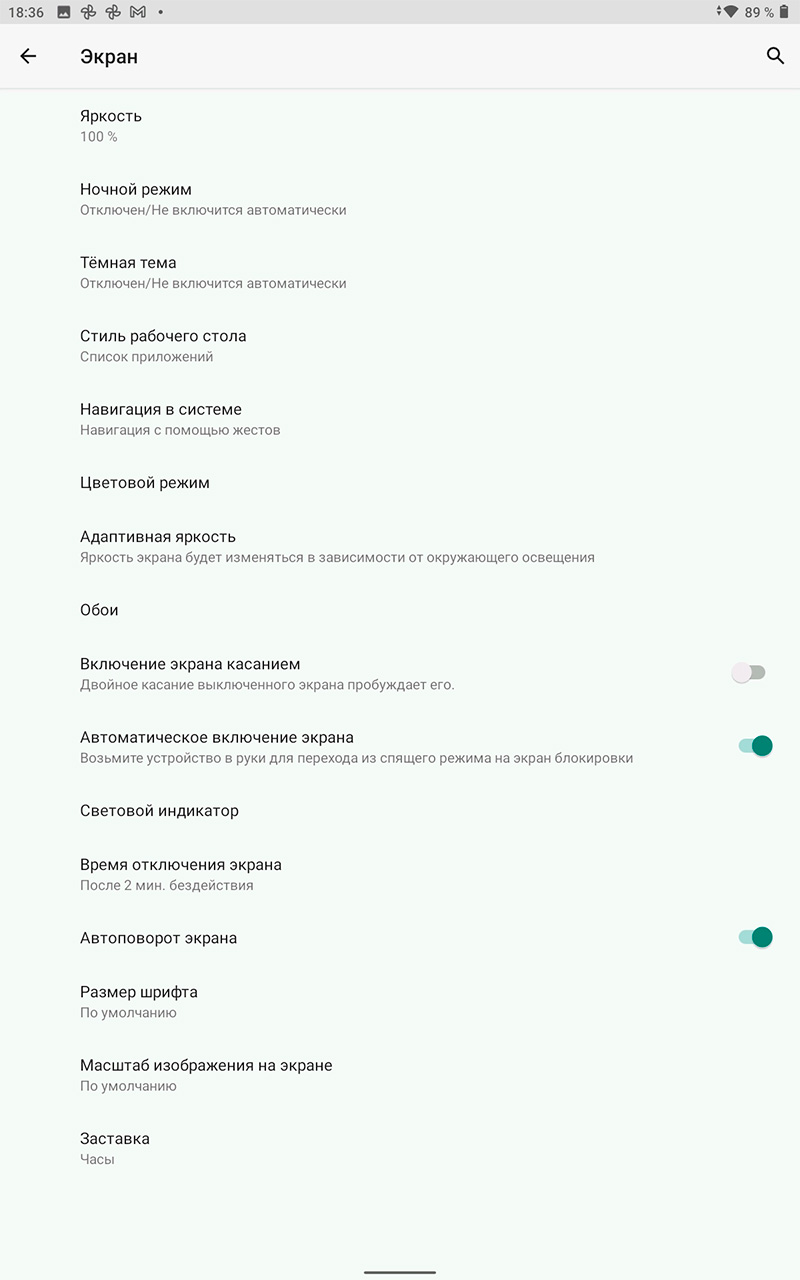The width and height of the screenshot is (800, 1280).
Task: Enable the Включение экрана касанием switch
Action: pyautogui.click(x=749, y=673)
